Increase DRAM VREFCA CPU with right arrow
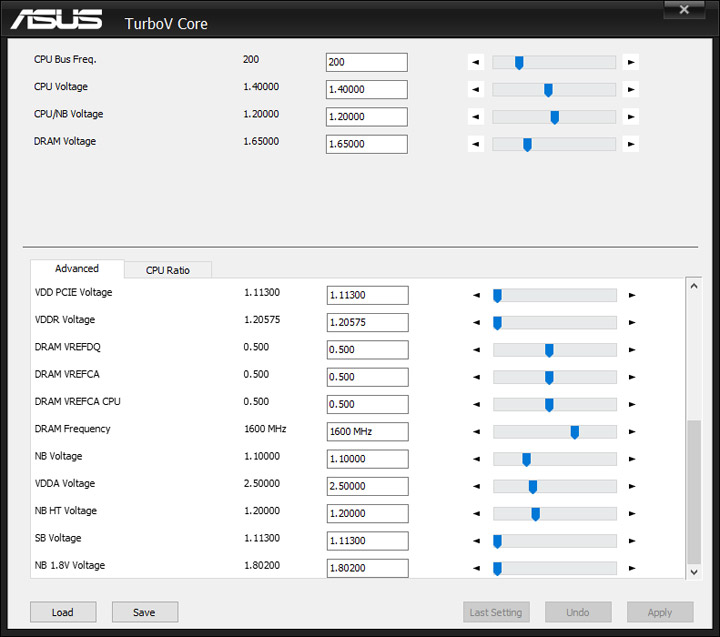Image resolution: width=720 pixels, height=637 pixels. (x=632, y=405)
